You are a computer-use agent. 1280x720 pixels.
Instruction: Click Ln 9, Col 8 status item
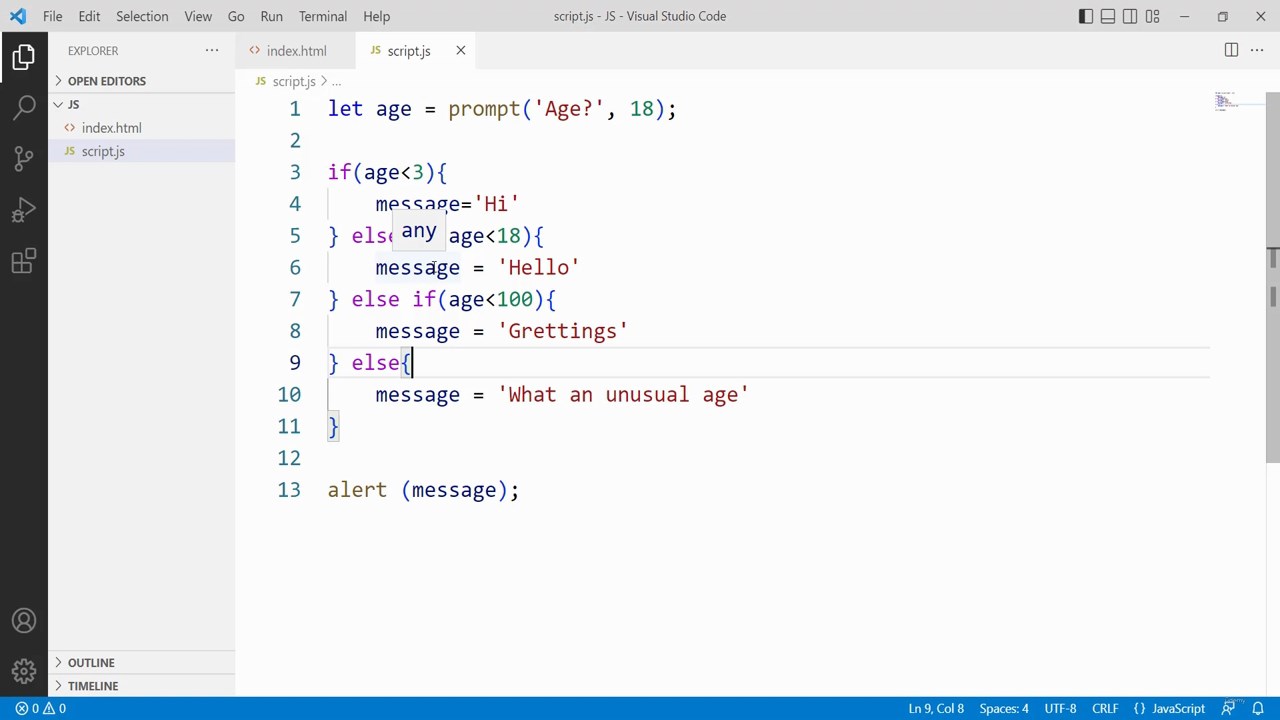(936, 708)
